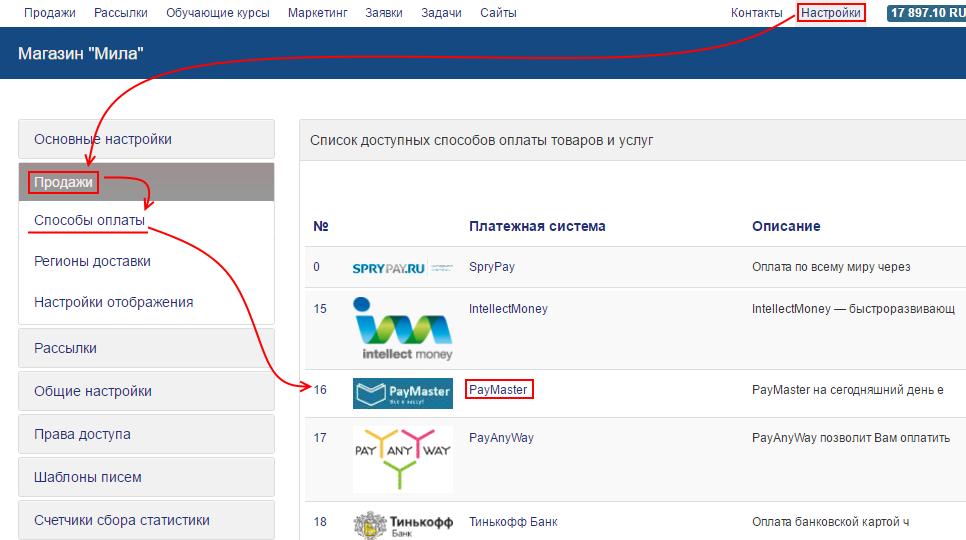
Task: Collapse the Продажи sidebar section
Action: coord(63,182)
